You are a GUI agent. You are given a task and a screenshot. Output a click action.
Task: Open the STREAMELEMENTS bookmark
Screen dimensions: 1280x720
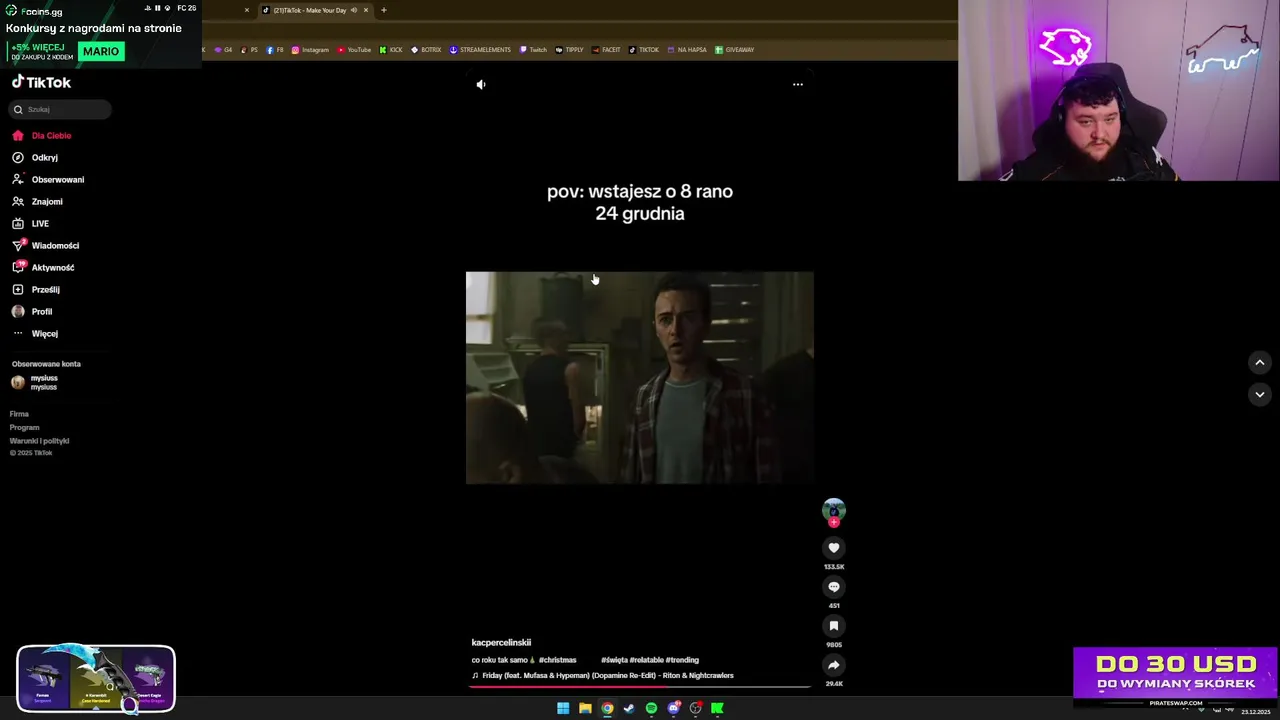tap(480, 50)
